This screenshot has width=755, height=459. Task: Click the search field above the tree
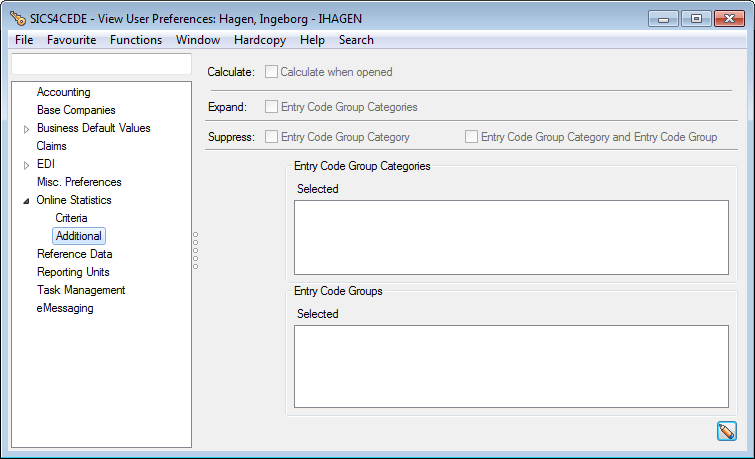100,64
